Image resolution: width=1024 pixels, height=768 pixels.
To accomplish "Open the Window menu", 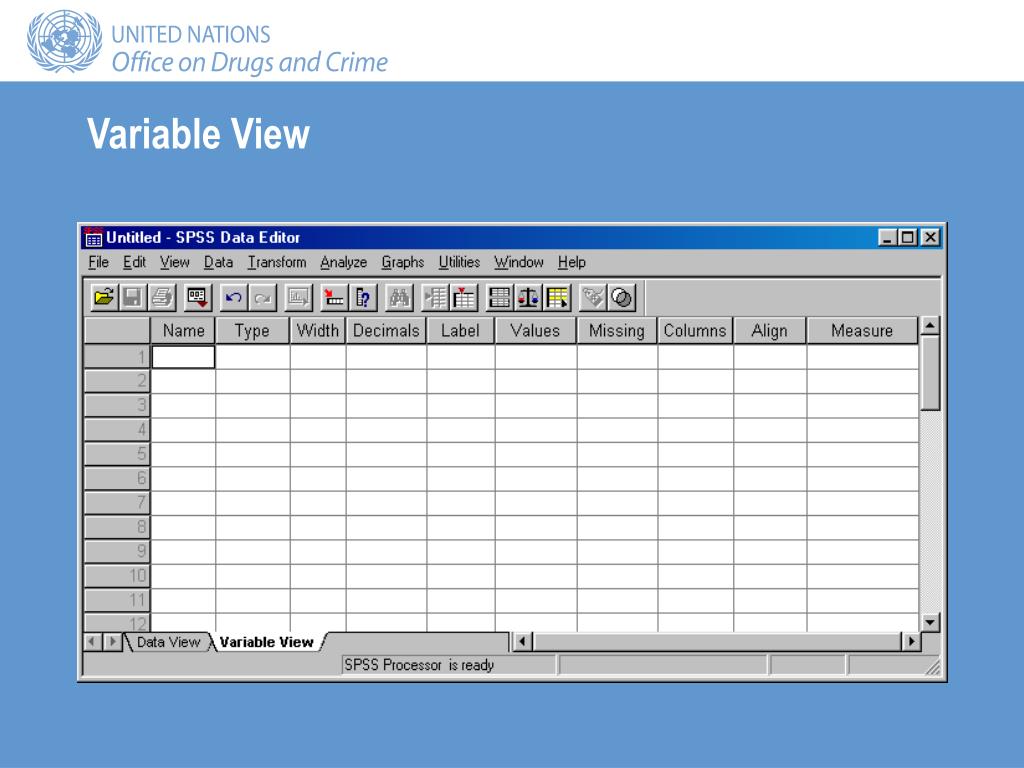I will point(519,262).
